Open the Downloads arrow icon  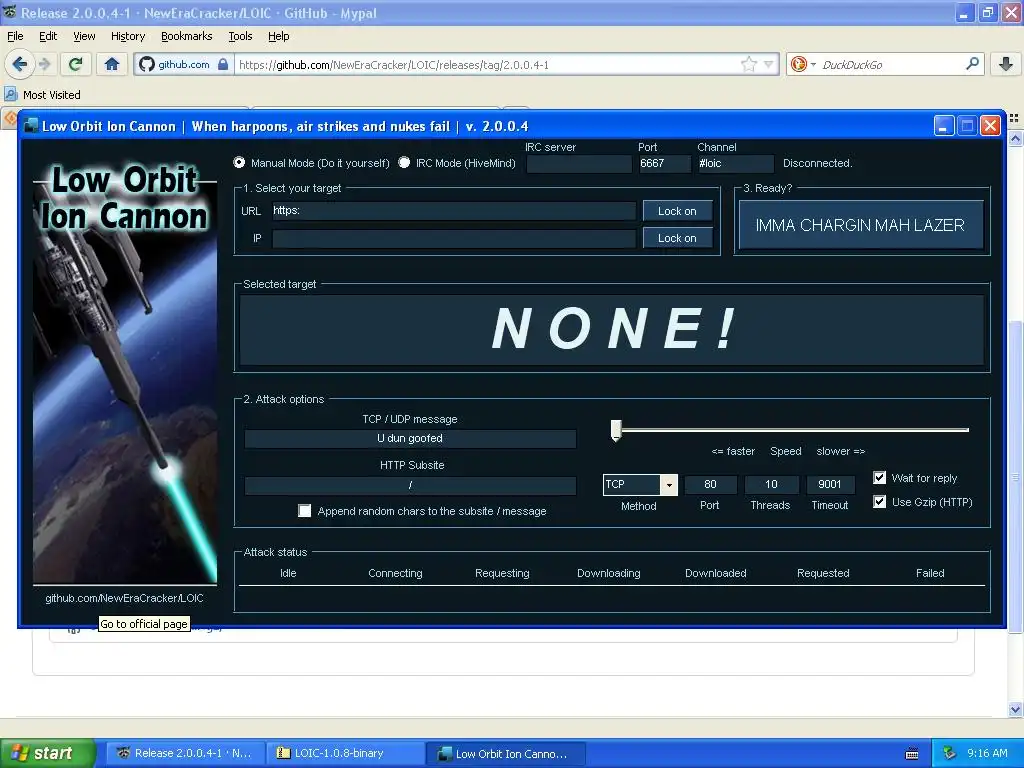(x=1006, y=64)
